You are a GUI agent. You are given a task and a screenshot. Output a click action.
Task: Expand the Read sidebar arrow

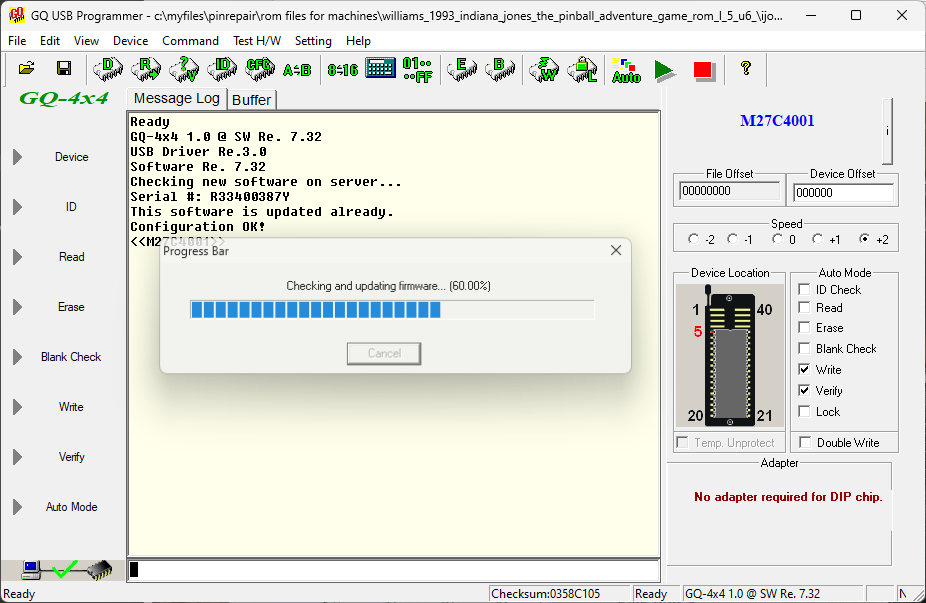coord(17,257)
